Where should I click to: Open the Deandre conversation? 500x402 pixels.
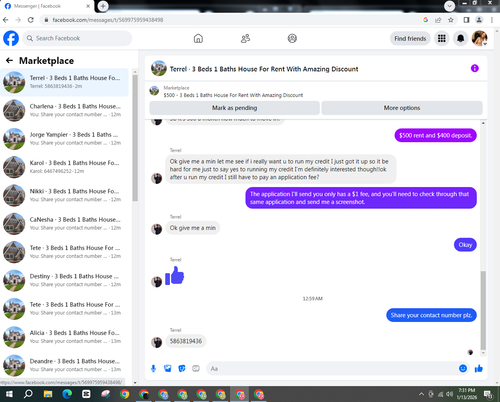pyautogui.click(x=64, y=365)
